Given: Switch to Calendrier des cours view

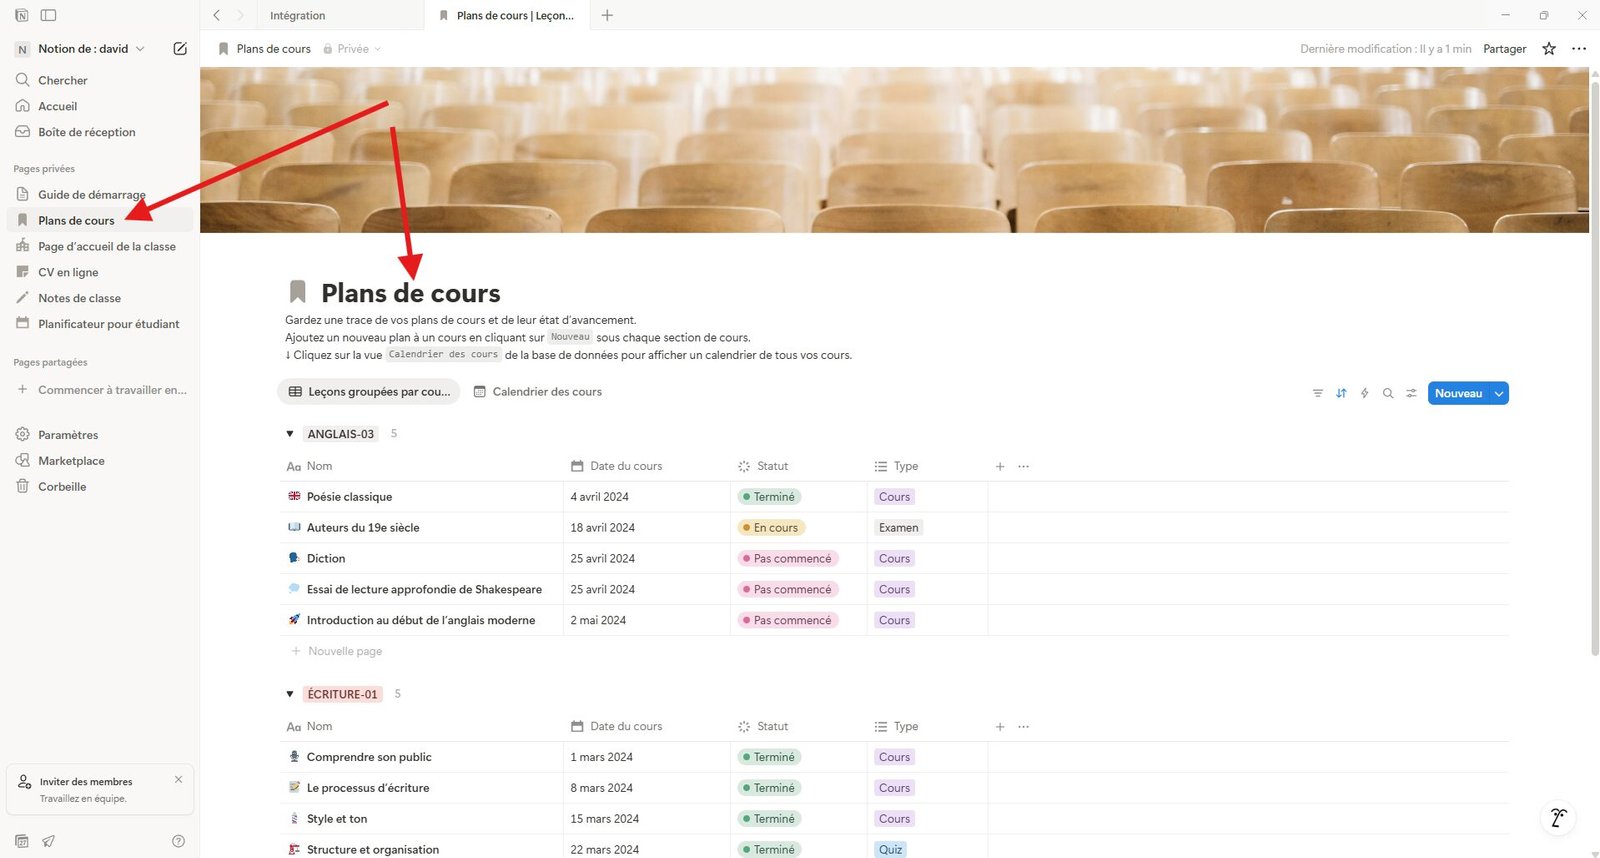Looking at the screenshot, I should [538, 392].
